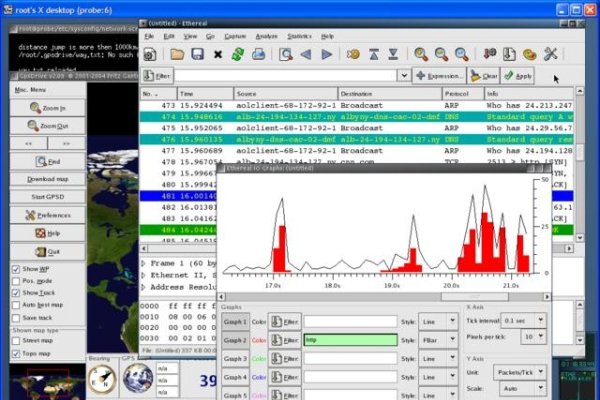Click the open capture file folder icon
This screenshot has width=600, height=400.
click(176, 54)
